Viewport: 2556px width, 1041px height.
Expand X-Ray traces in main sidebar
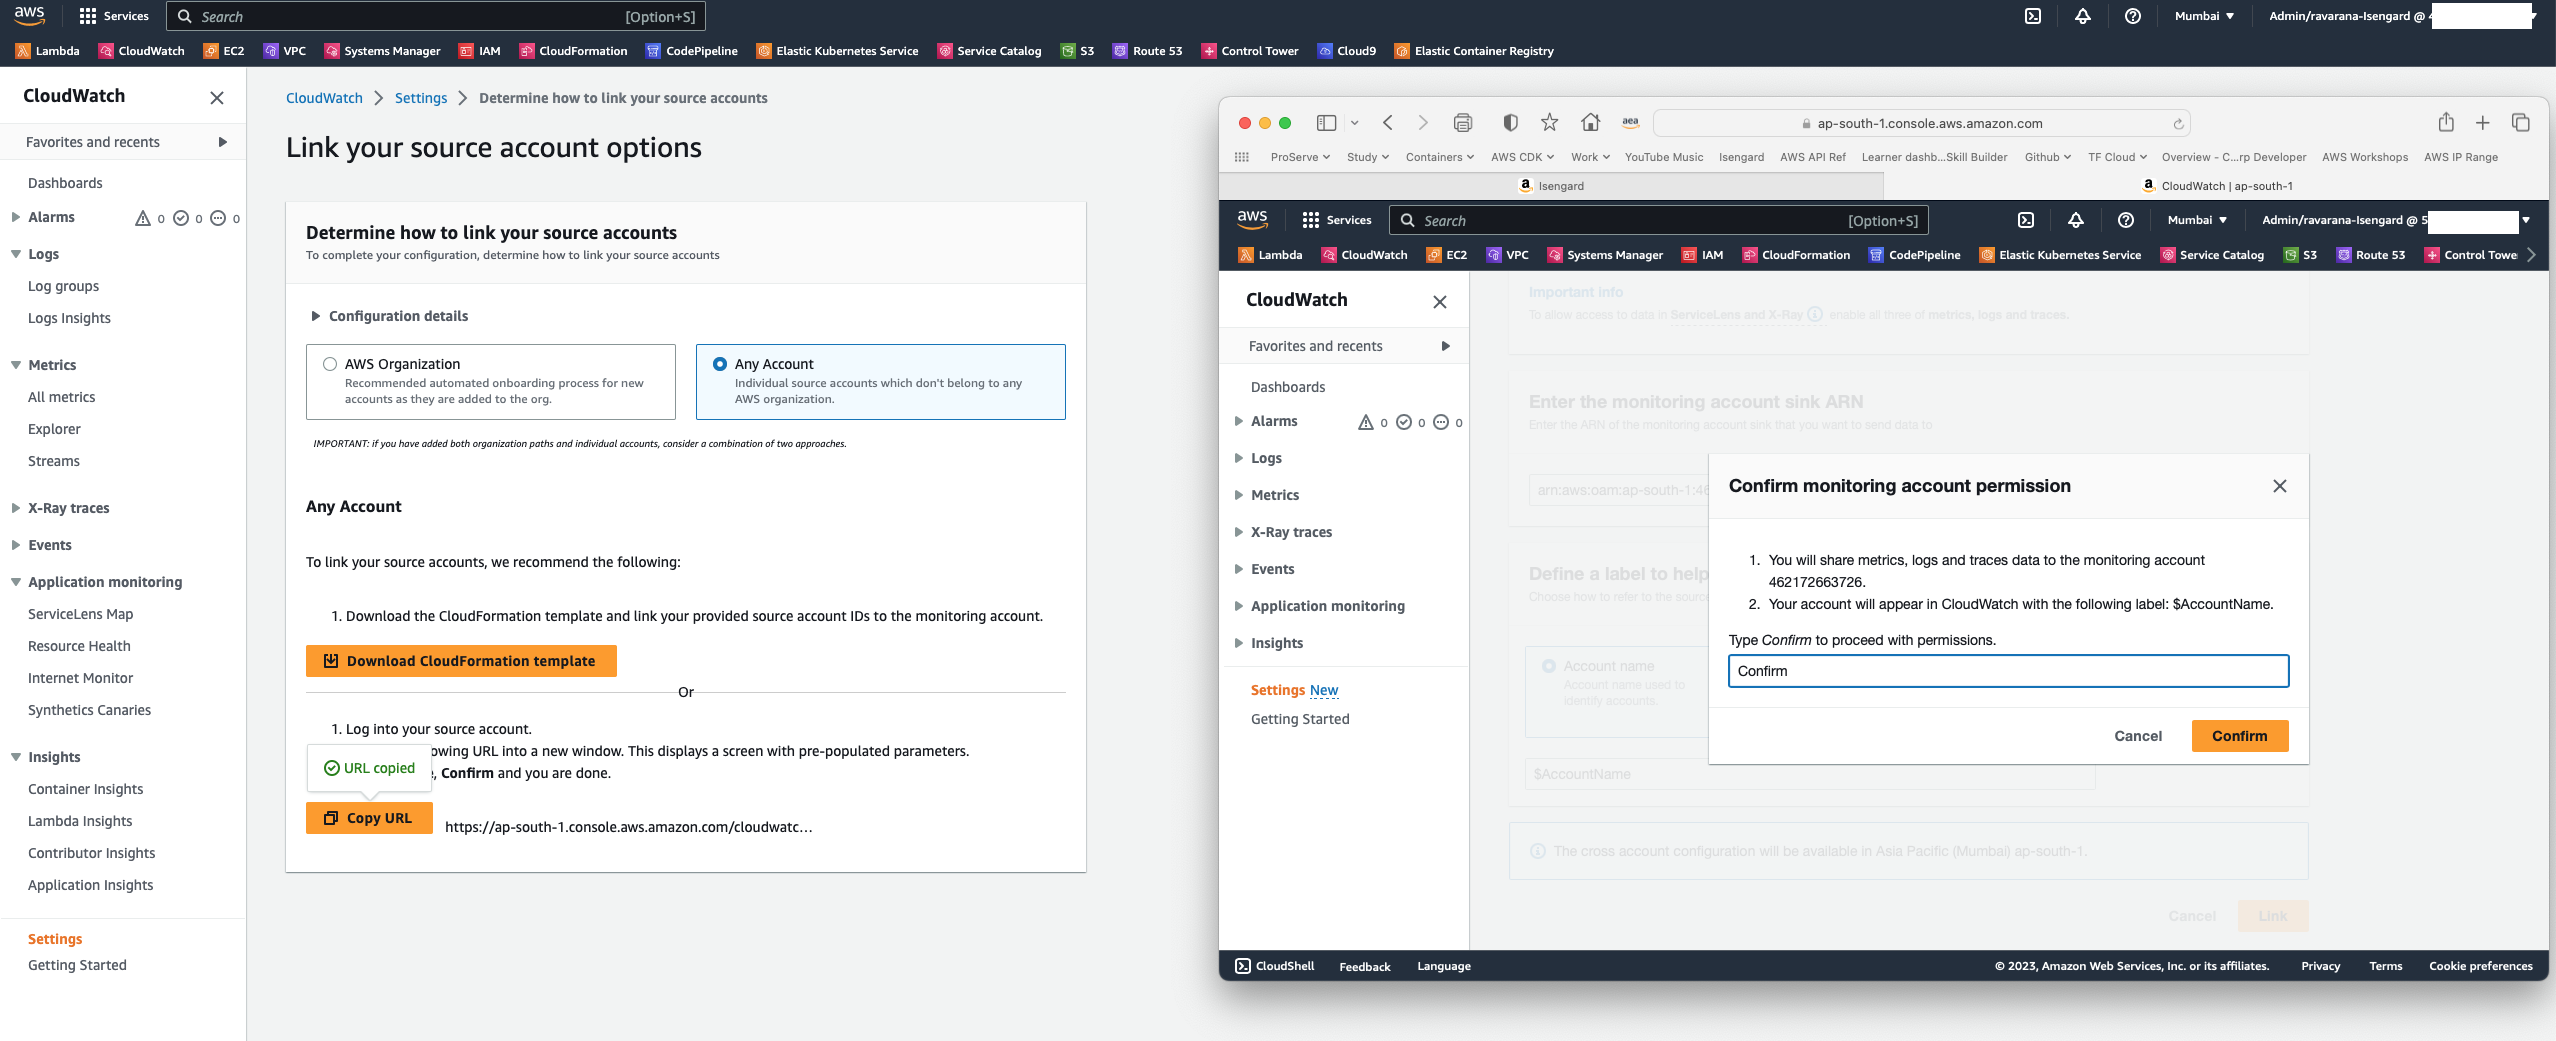point(15,508)
